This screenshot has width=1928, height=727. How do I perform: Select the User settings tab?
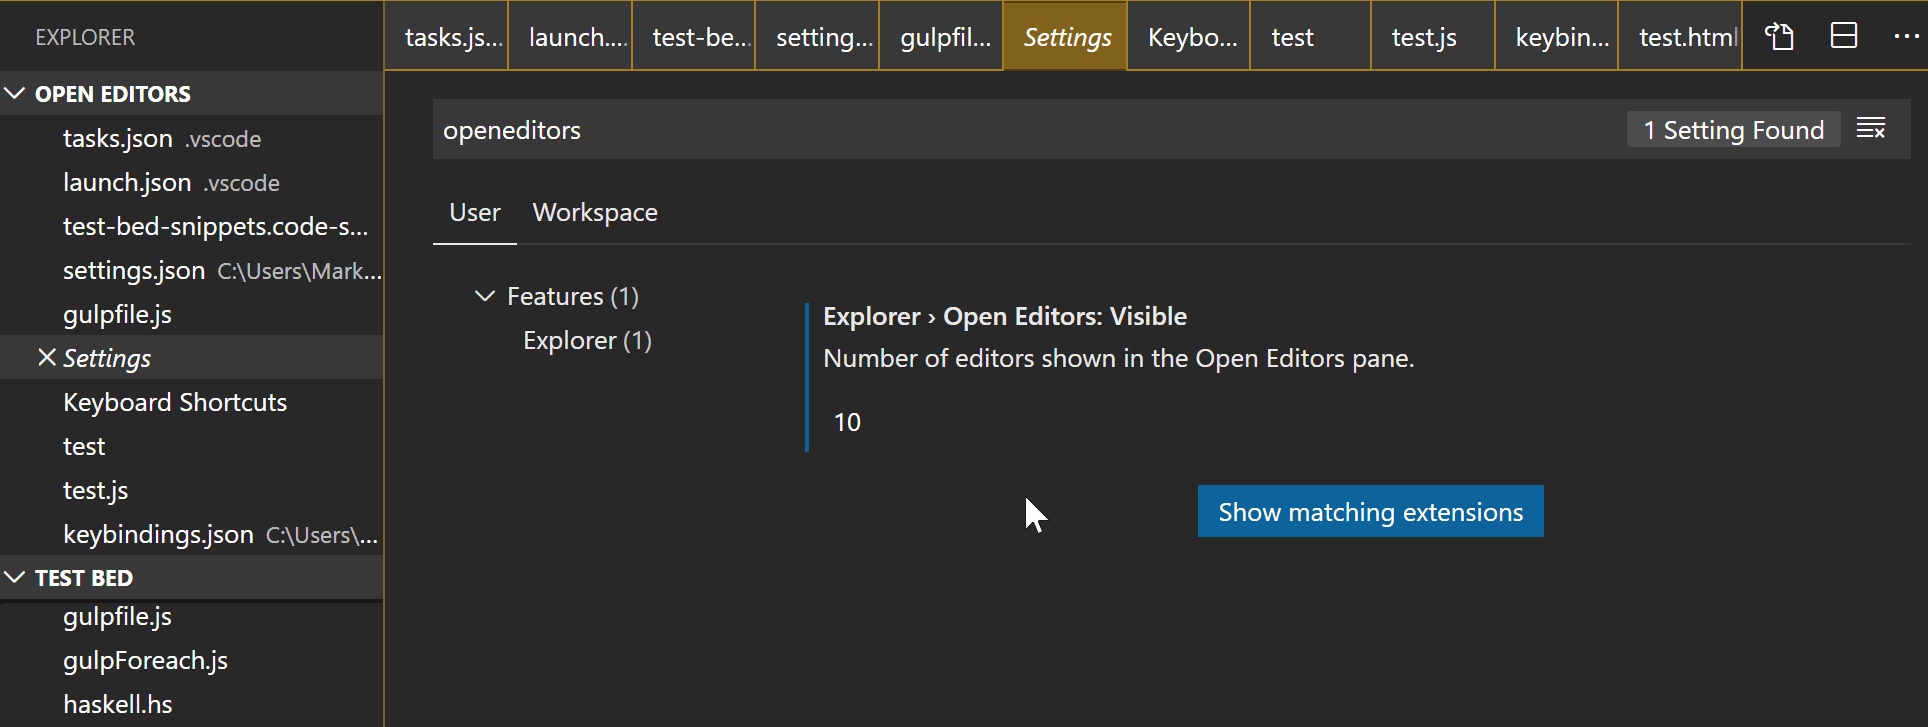474,213
